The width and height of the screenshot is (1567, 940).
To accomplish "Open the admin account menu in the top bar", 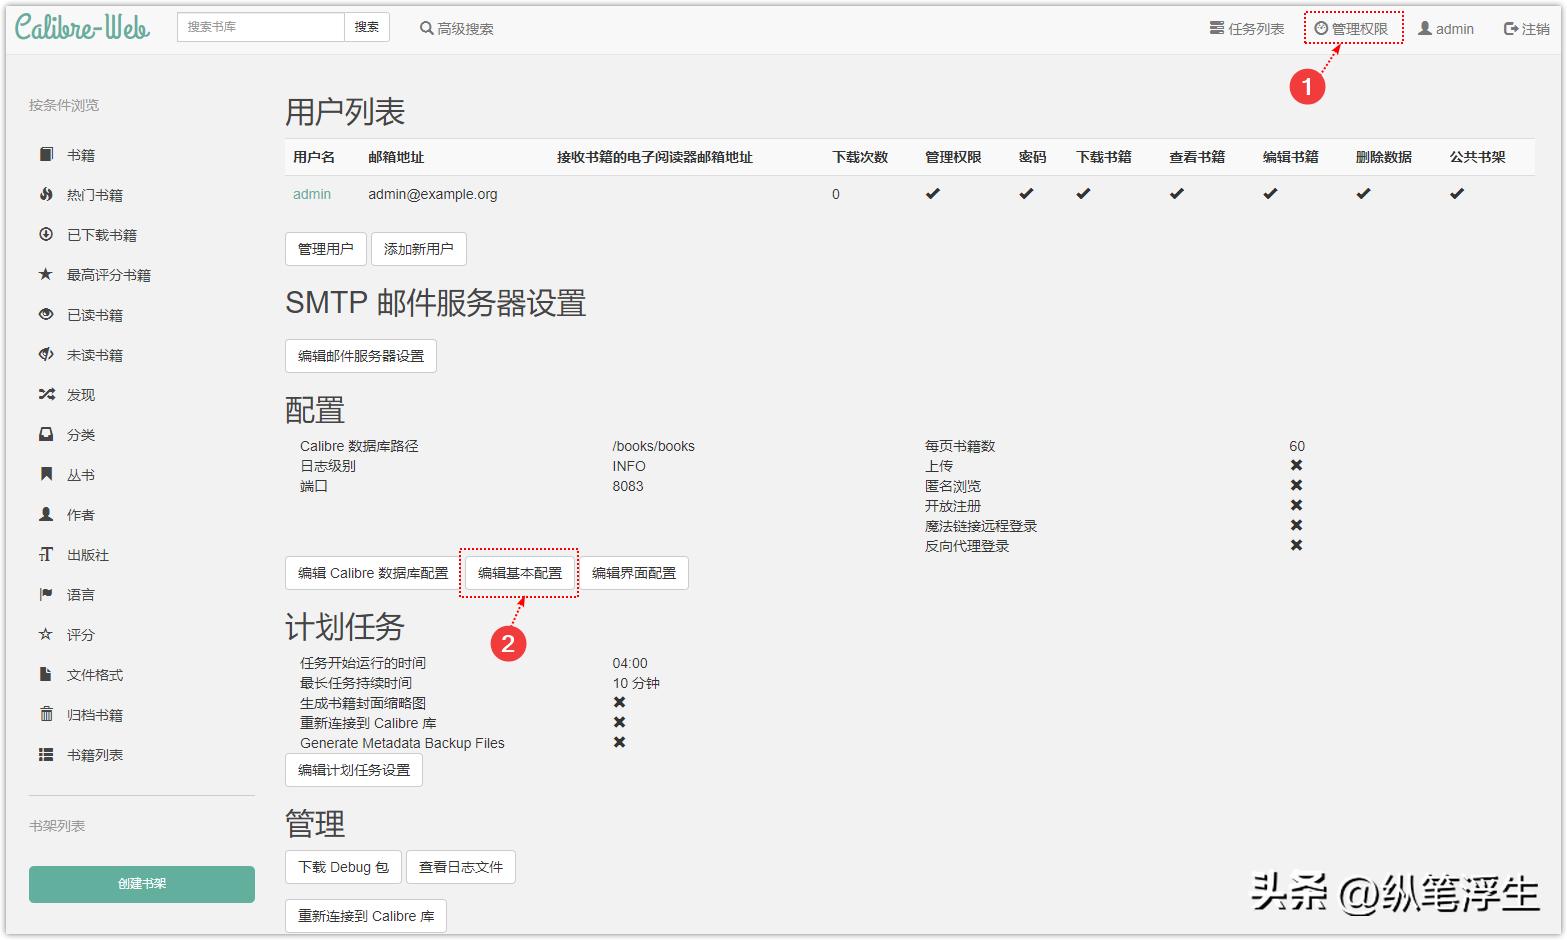I will (1447, 27).
